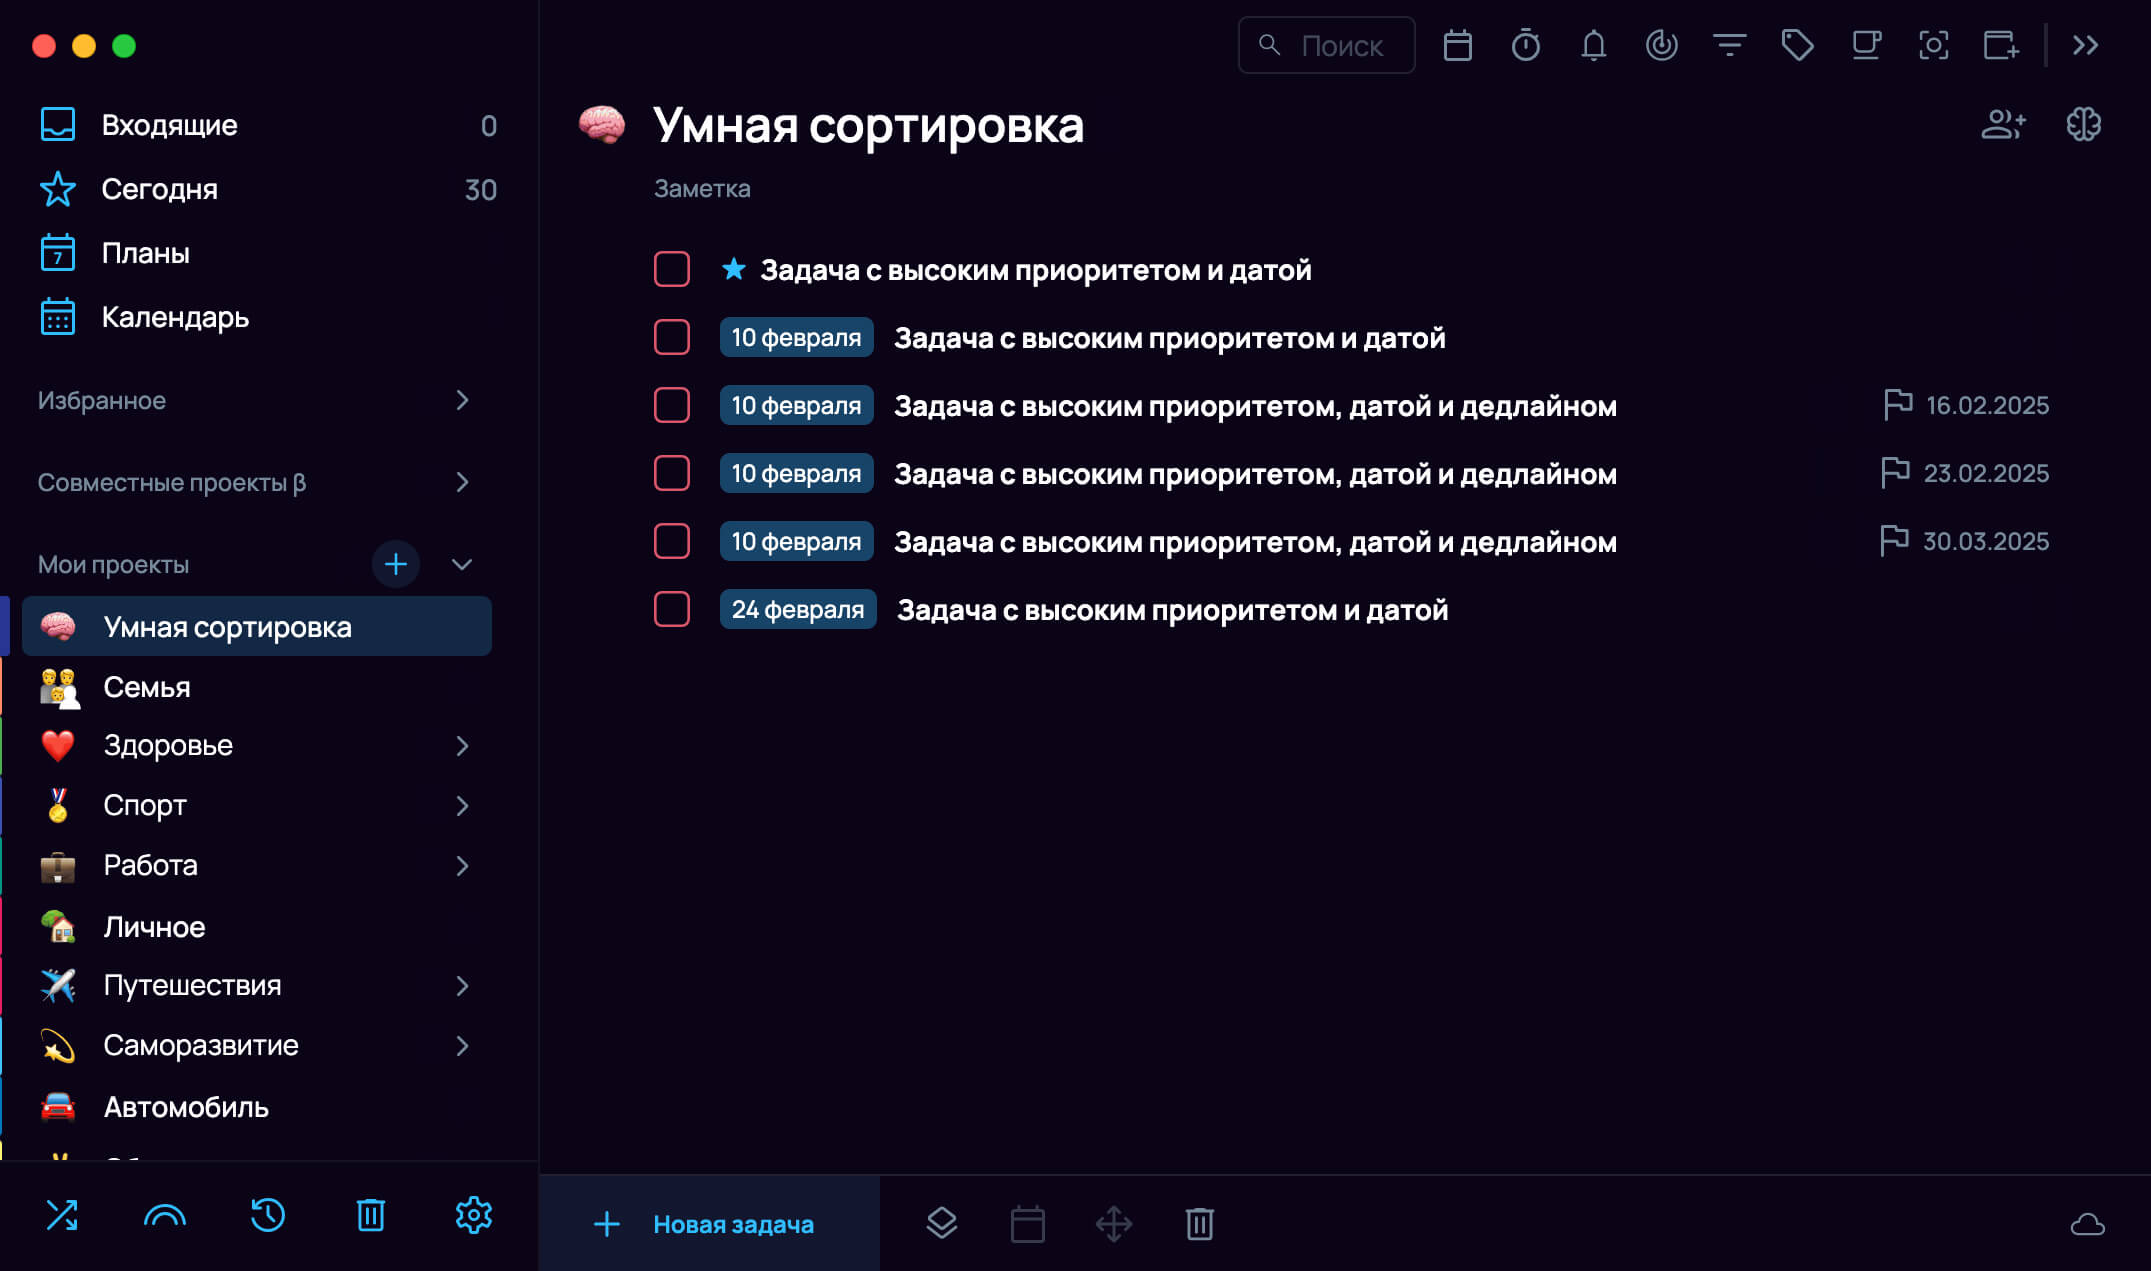The image size is (2151, 1271).
Task: Check the 24 февраля task
Action: [x=672, y=609]
